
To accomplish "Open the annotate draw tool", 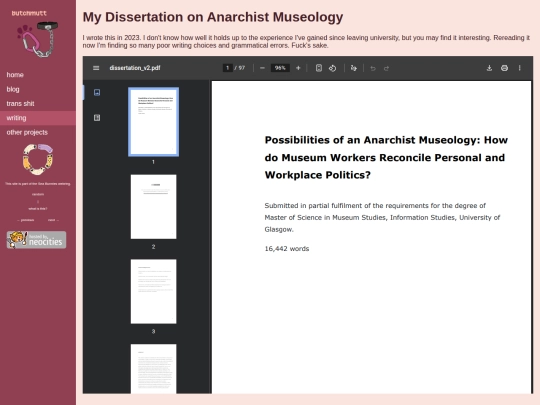I will pos(354,68).
